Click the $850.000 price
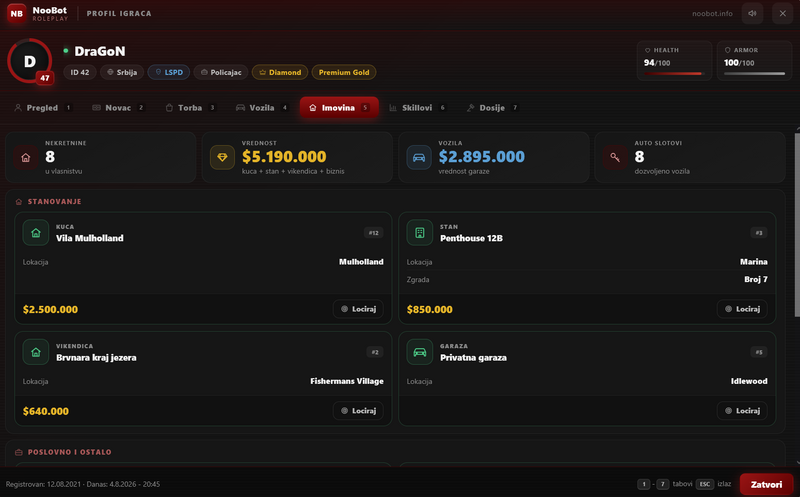The width and height of the screenshot is (800, 497). click(x=430, y=309)
